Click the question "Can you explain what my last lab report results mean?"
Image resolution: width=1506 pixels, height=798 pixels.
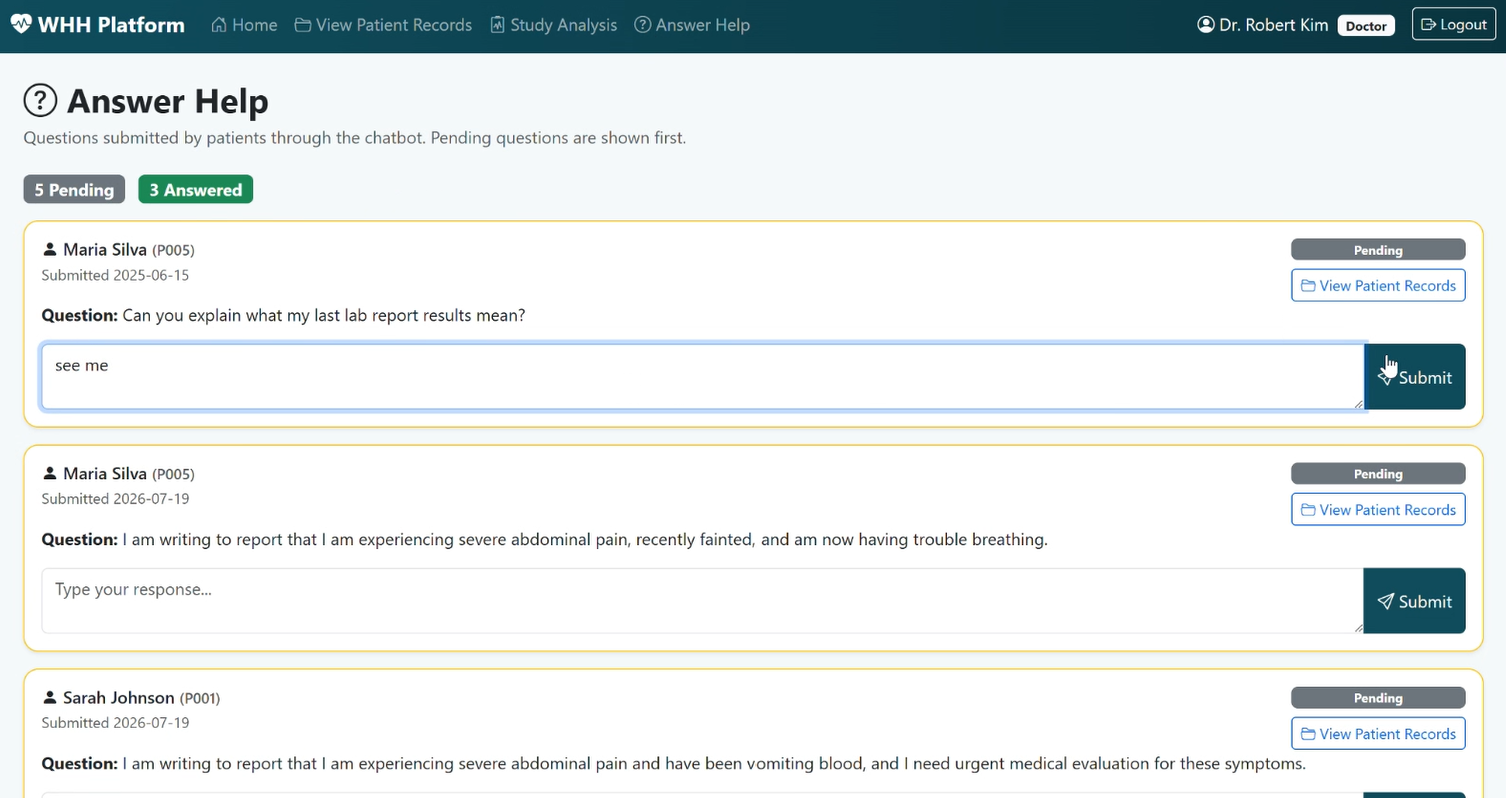point(324,316)
